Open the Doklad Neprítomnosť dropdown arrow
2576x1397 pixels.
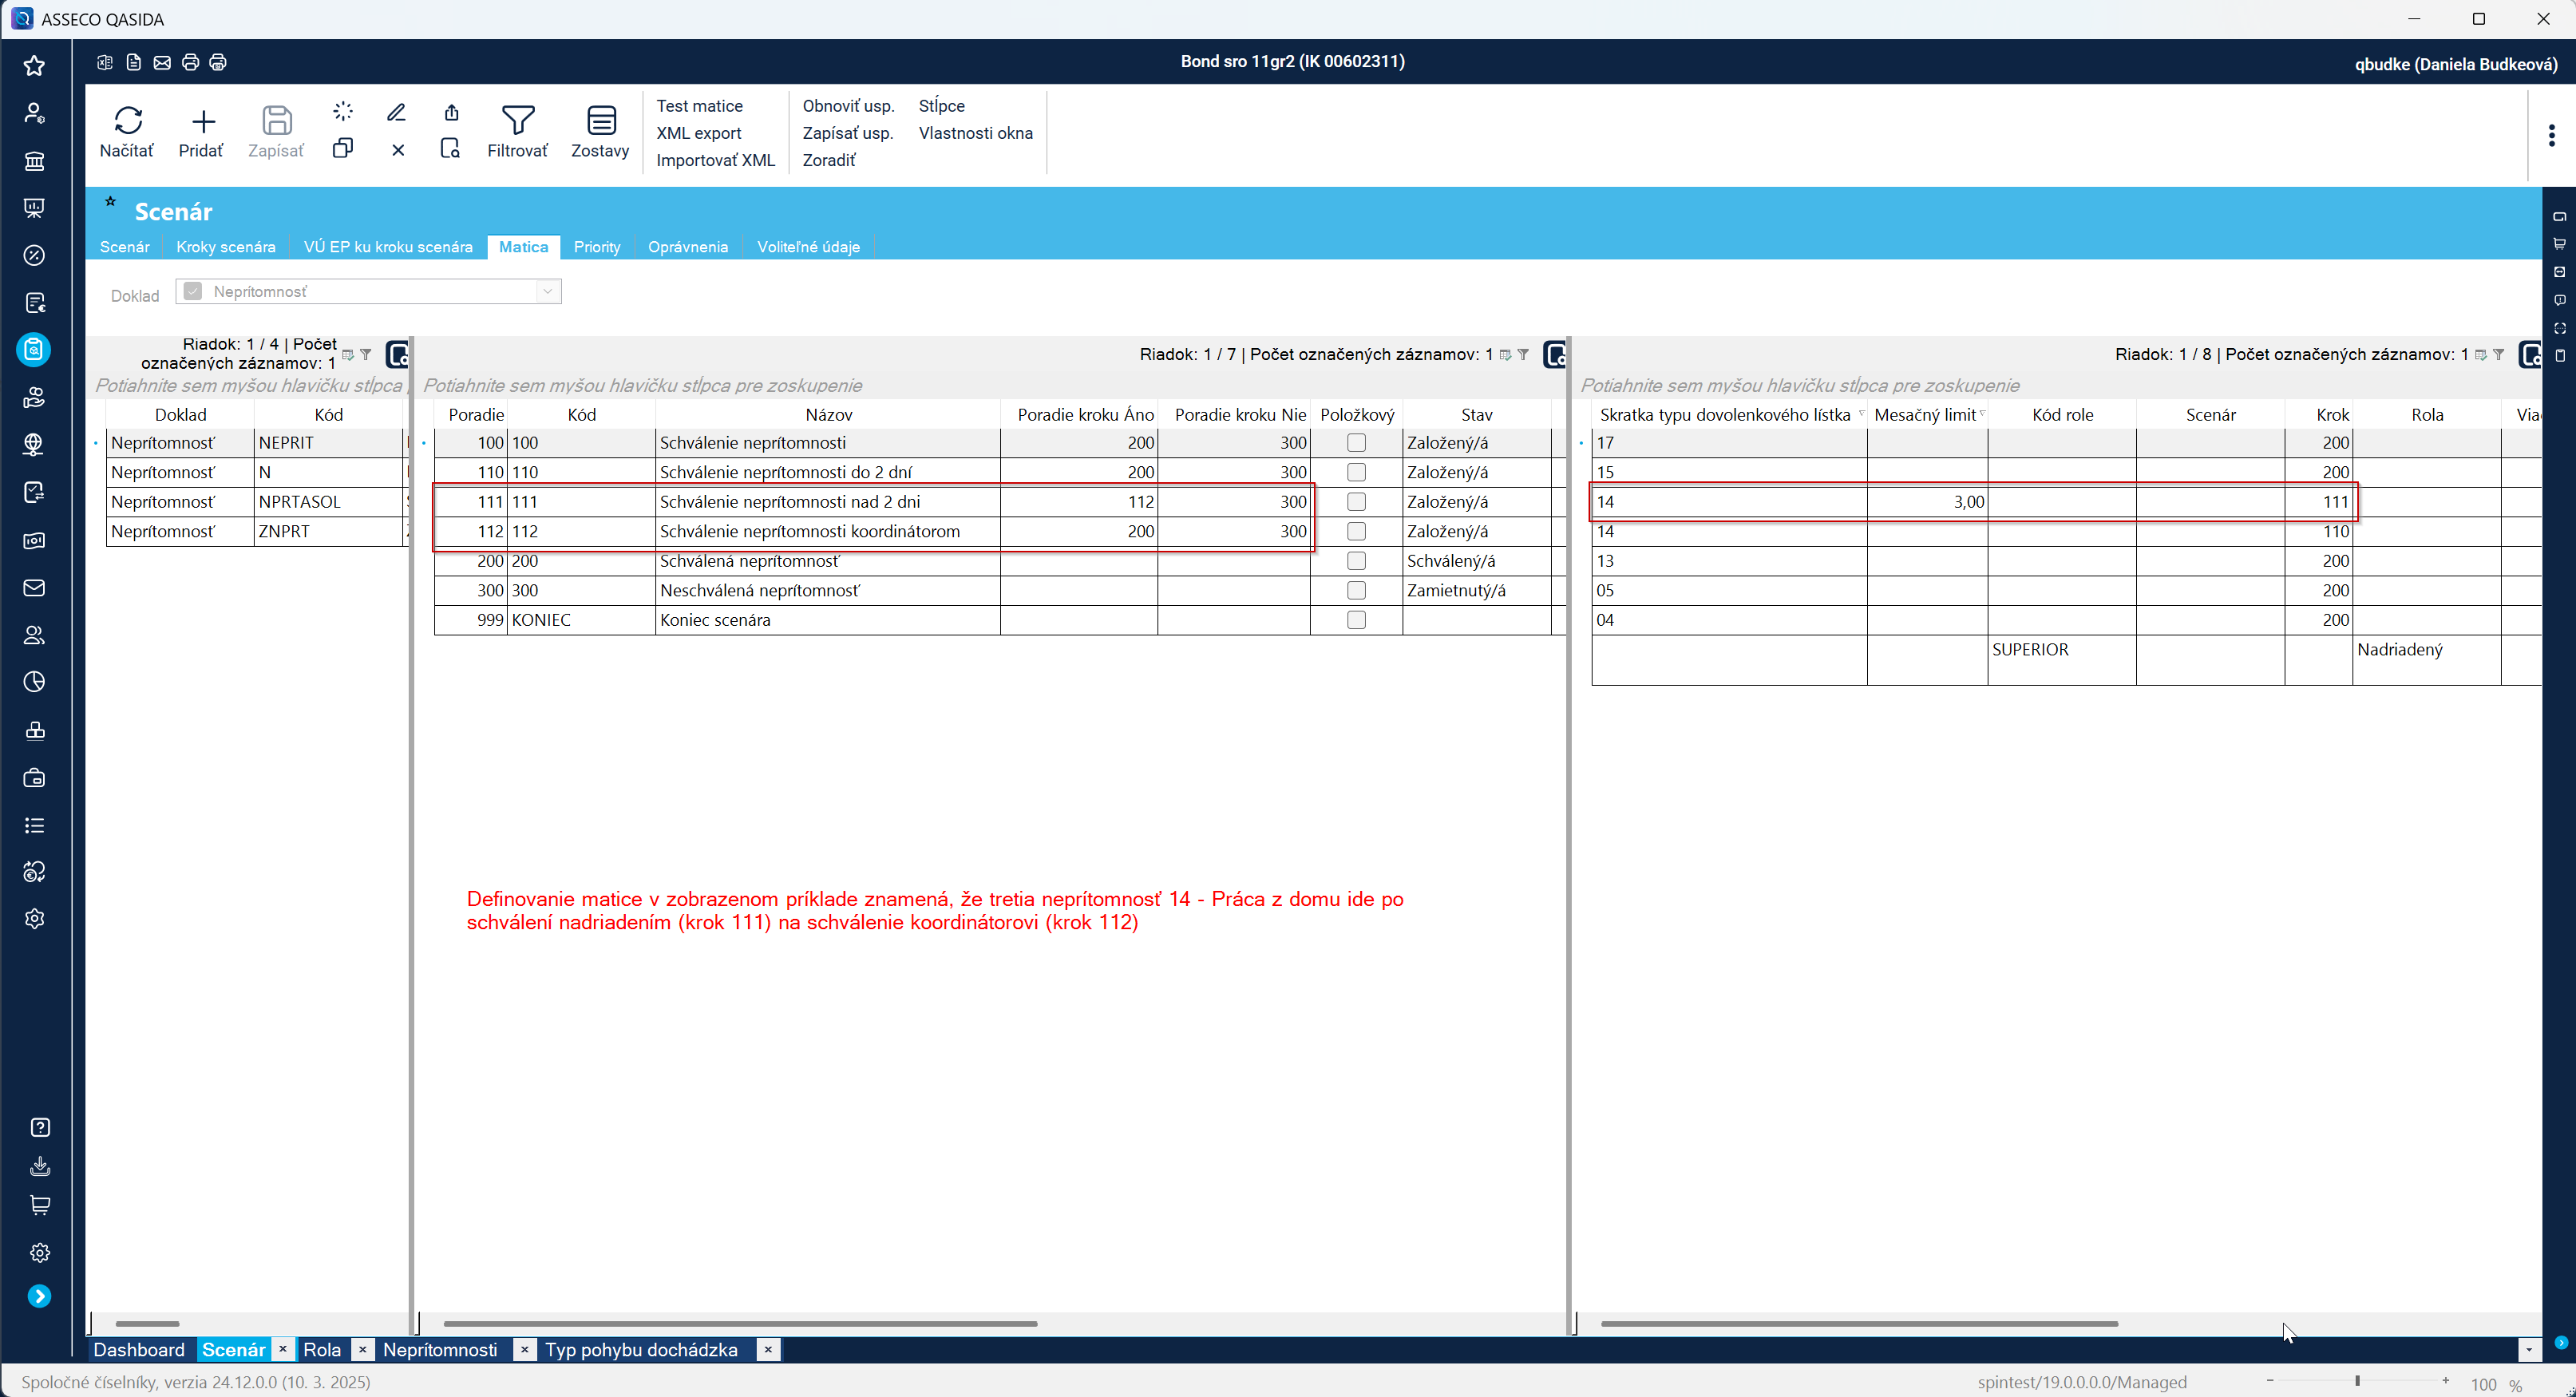point(547,291)
